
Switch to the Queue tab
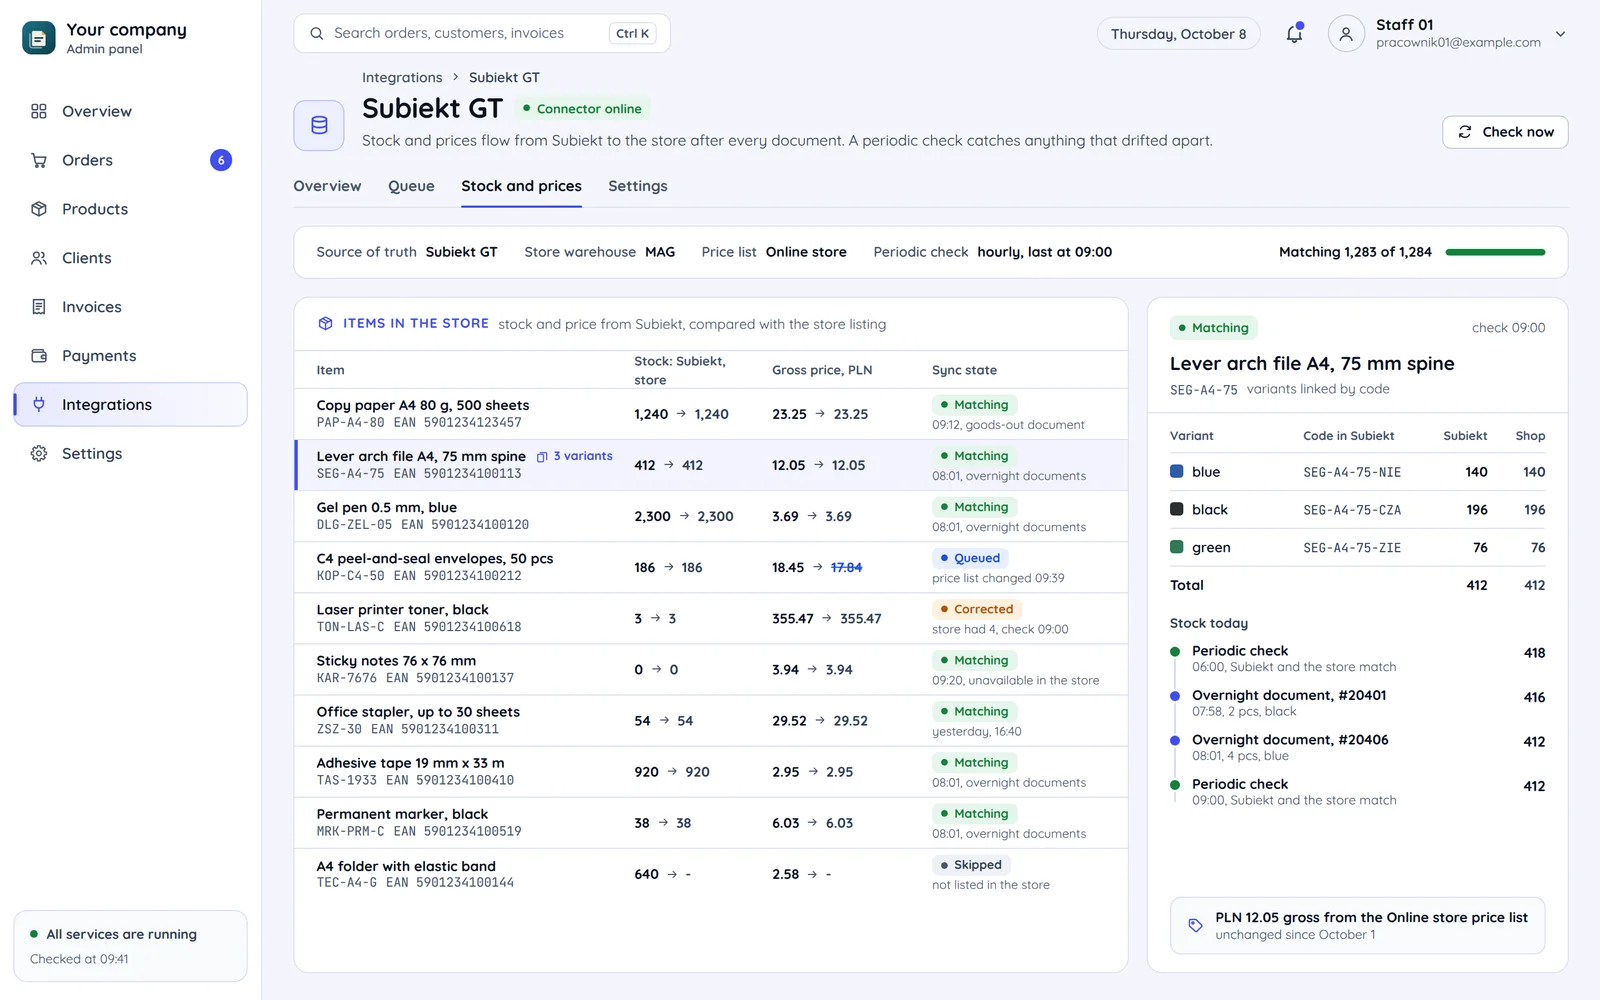[411, 186]
